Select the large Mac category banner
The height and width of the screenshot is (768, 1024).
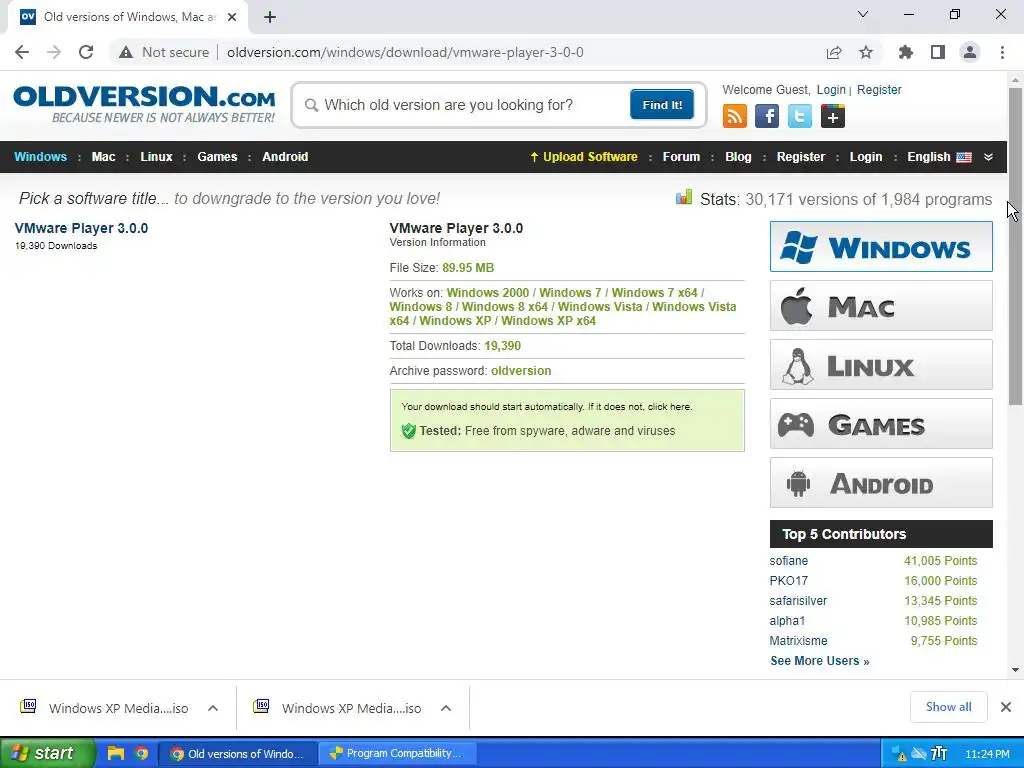click(x=881, y=306)
